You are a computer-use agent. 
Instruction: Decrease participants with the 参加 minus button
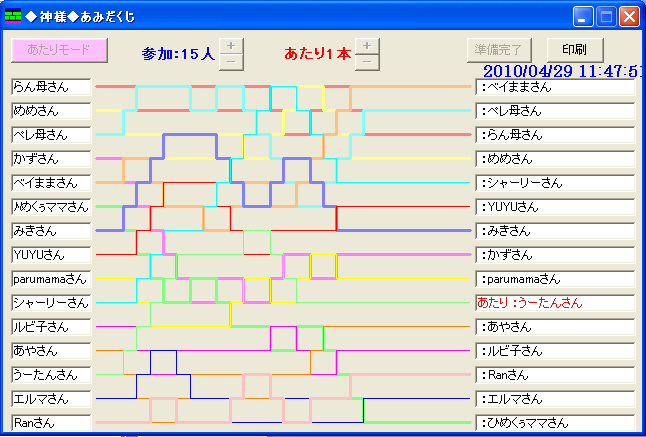click(231, 62)
